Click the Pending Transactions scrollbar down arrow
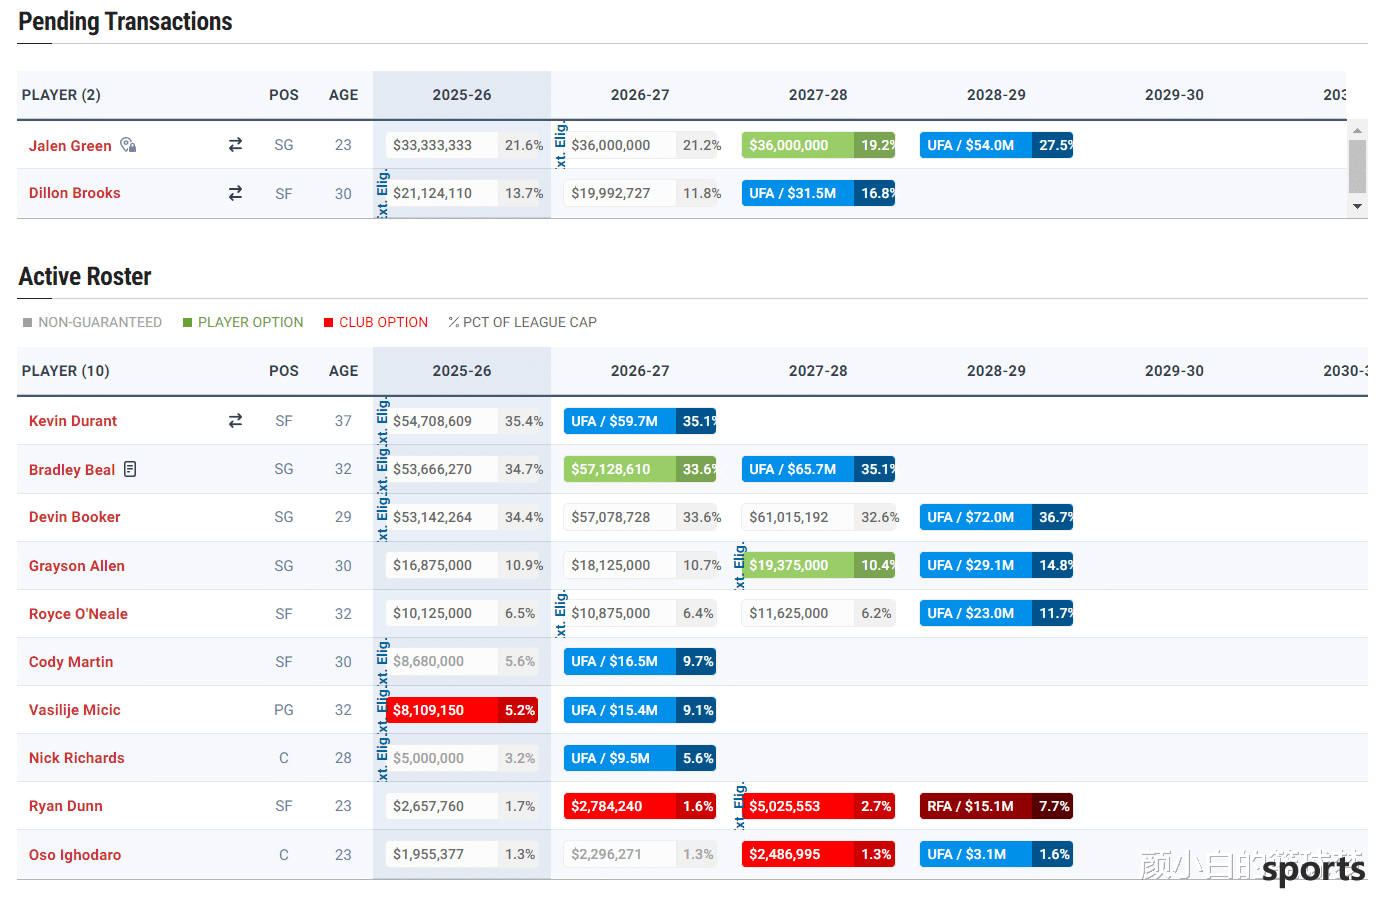 point(1357,207)
